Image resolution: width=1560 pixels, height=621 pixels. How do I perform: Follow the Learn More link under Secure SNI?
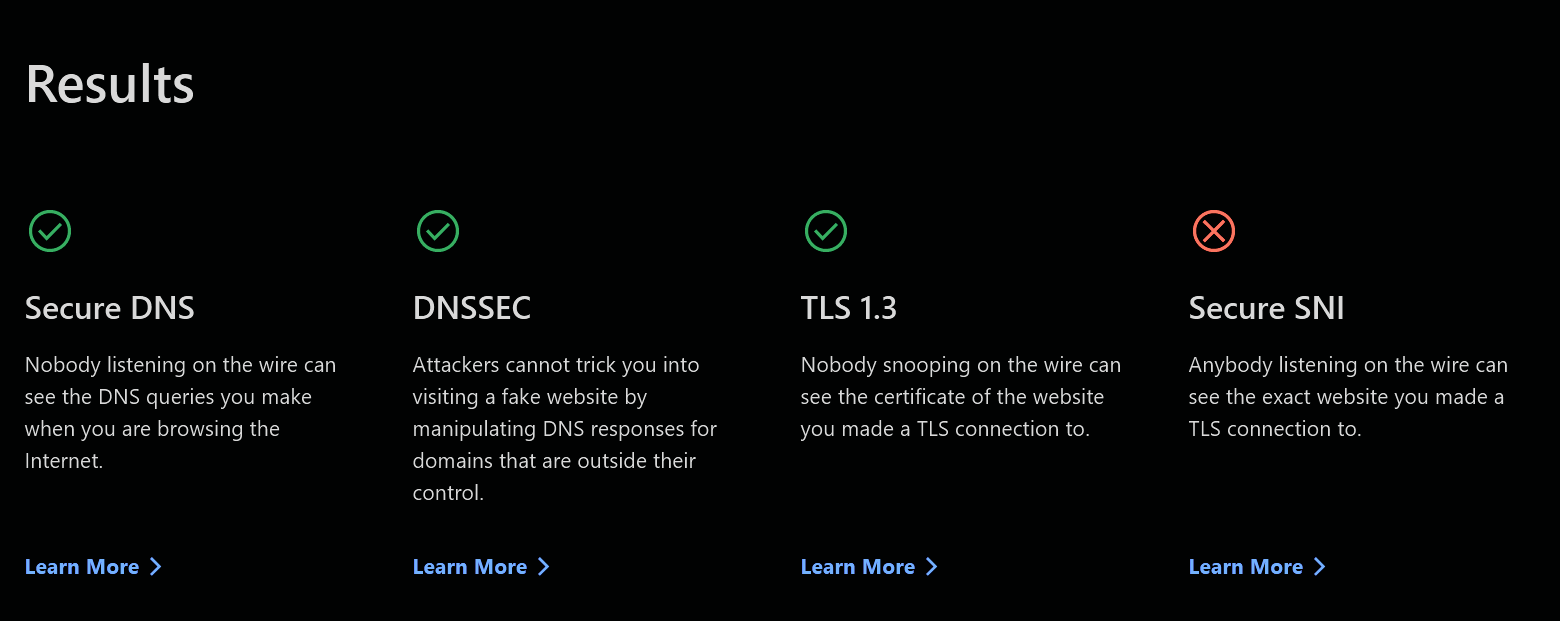pyautogui.click(x=1246, y=567)
